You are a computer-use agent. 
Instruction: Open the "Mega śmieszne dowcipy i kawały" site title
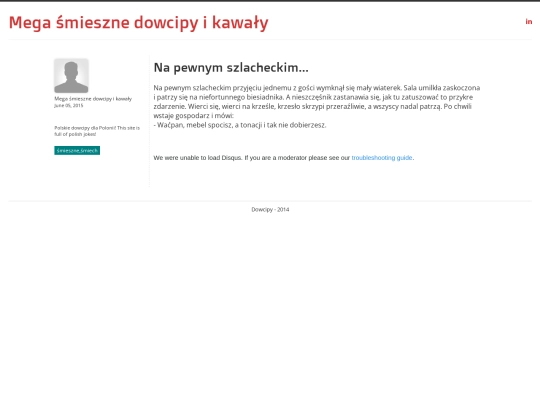coord(138,23)
